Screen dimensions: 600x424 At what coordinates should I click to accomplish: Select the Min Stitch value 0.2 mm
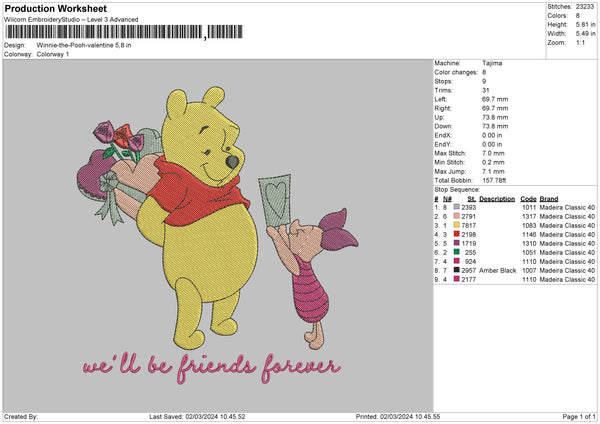pos(493,162)
